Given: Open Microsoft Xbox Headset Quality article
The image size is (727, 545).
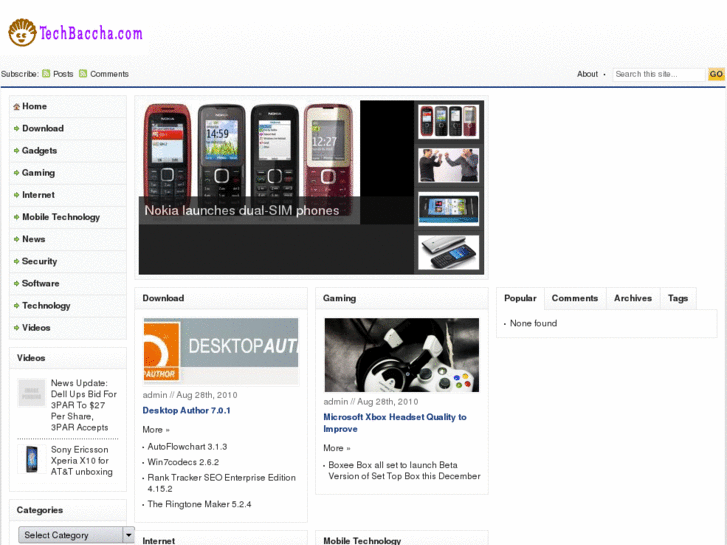Looking at the screenshot, I should pyautogui.click(x=395, y=423).
